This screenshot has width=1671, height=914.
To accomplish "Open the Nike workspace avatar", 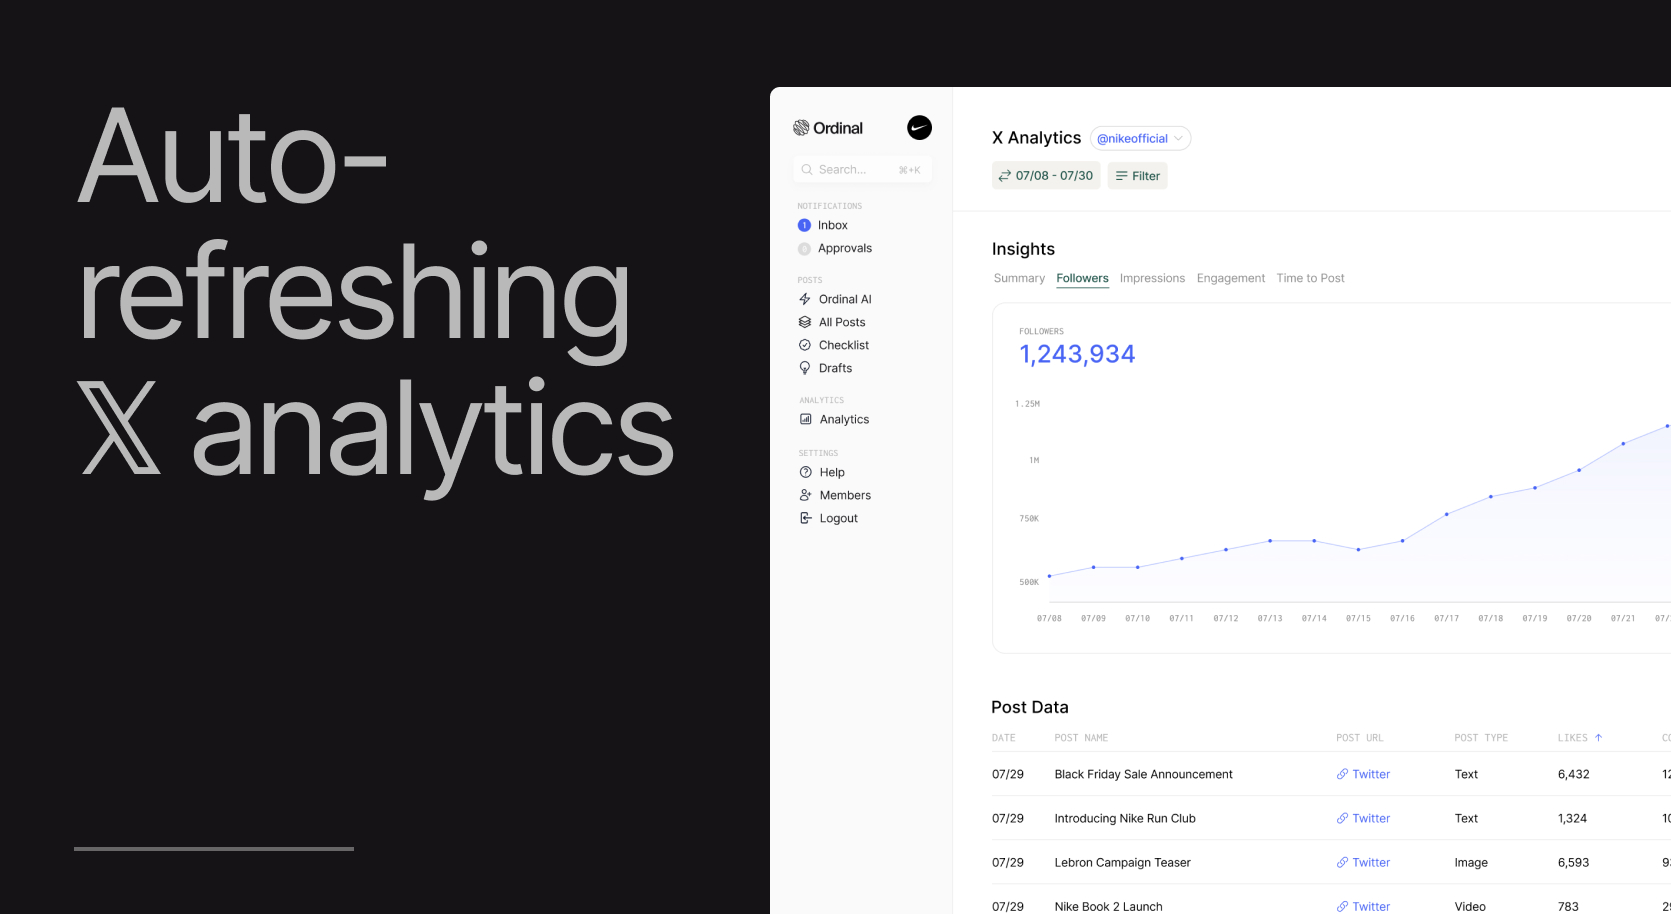I will (x=919, y=128).
